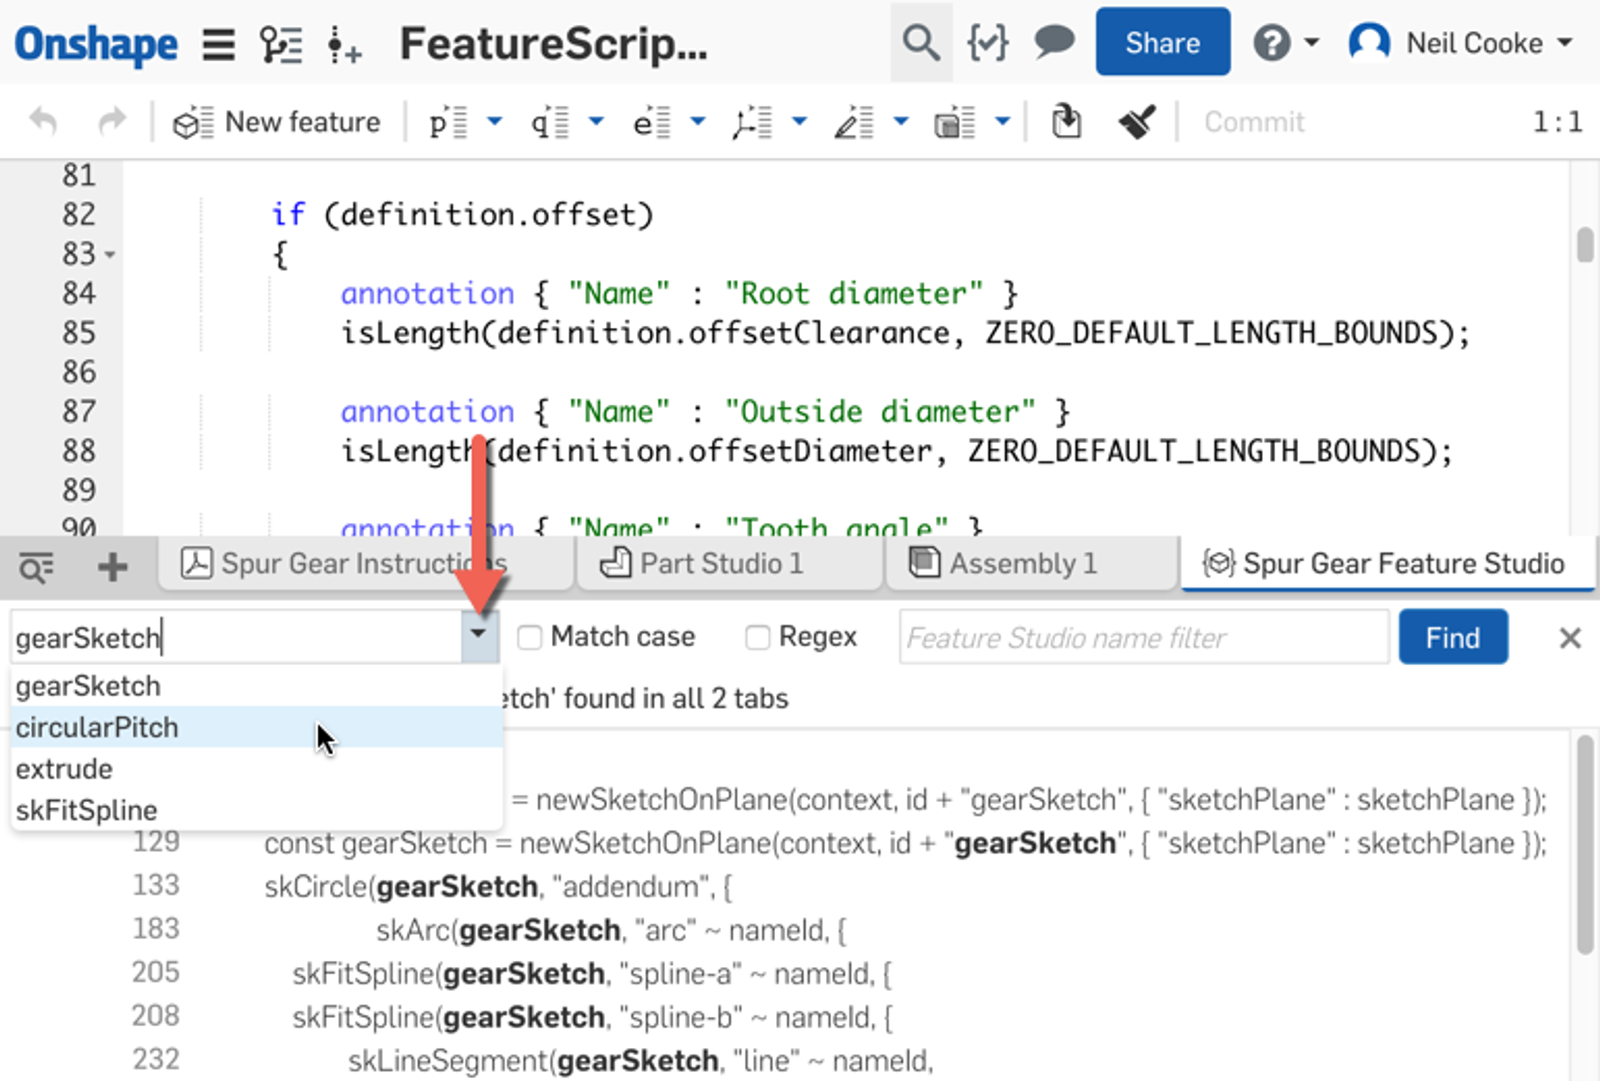Click the blue Share button
Image resolution: width=1600 pixels, height=1081 pixels.
click(x=1162, y=43)
